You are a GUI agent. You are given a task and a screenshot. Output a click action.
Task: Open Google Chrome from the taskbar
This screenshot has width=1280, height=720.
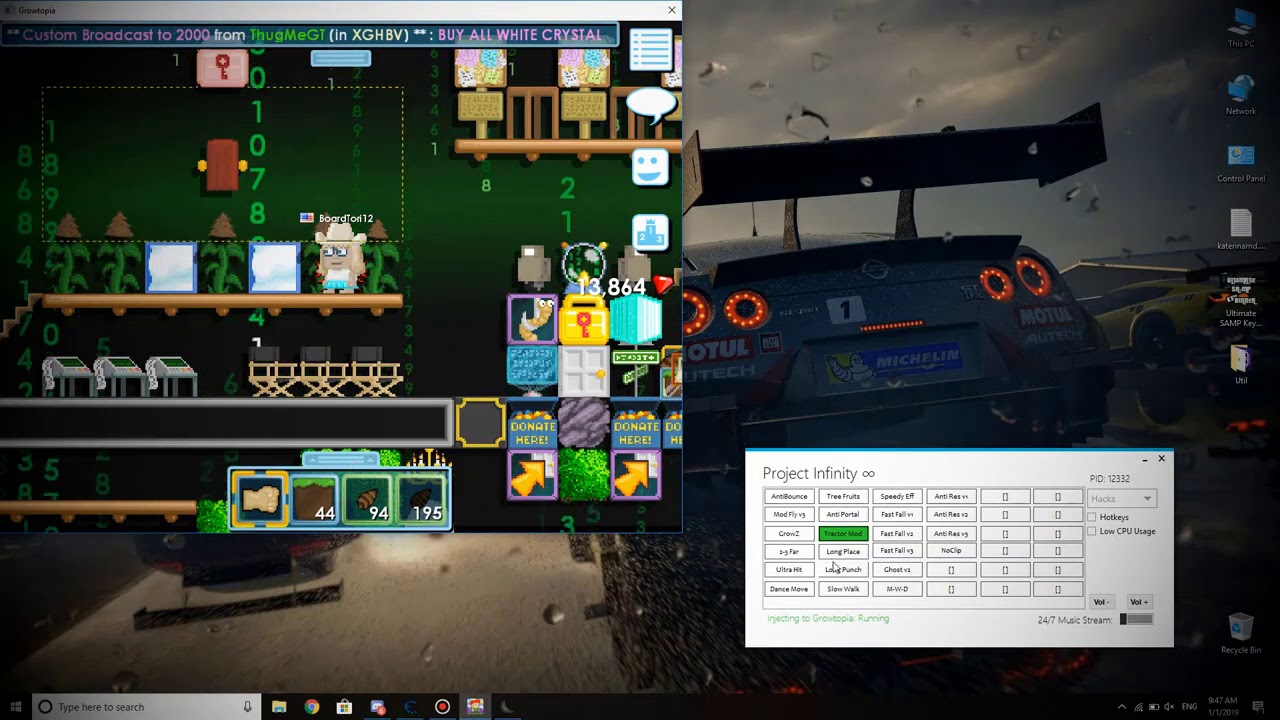311,707
